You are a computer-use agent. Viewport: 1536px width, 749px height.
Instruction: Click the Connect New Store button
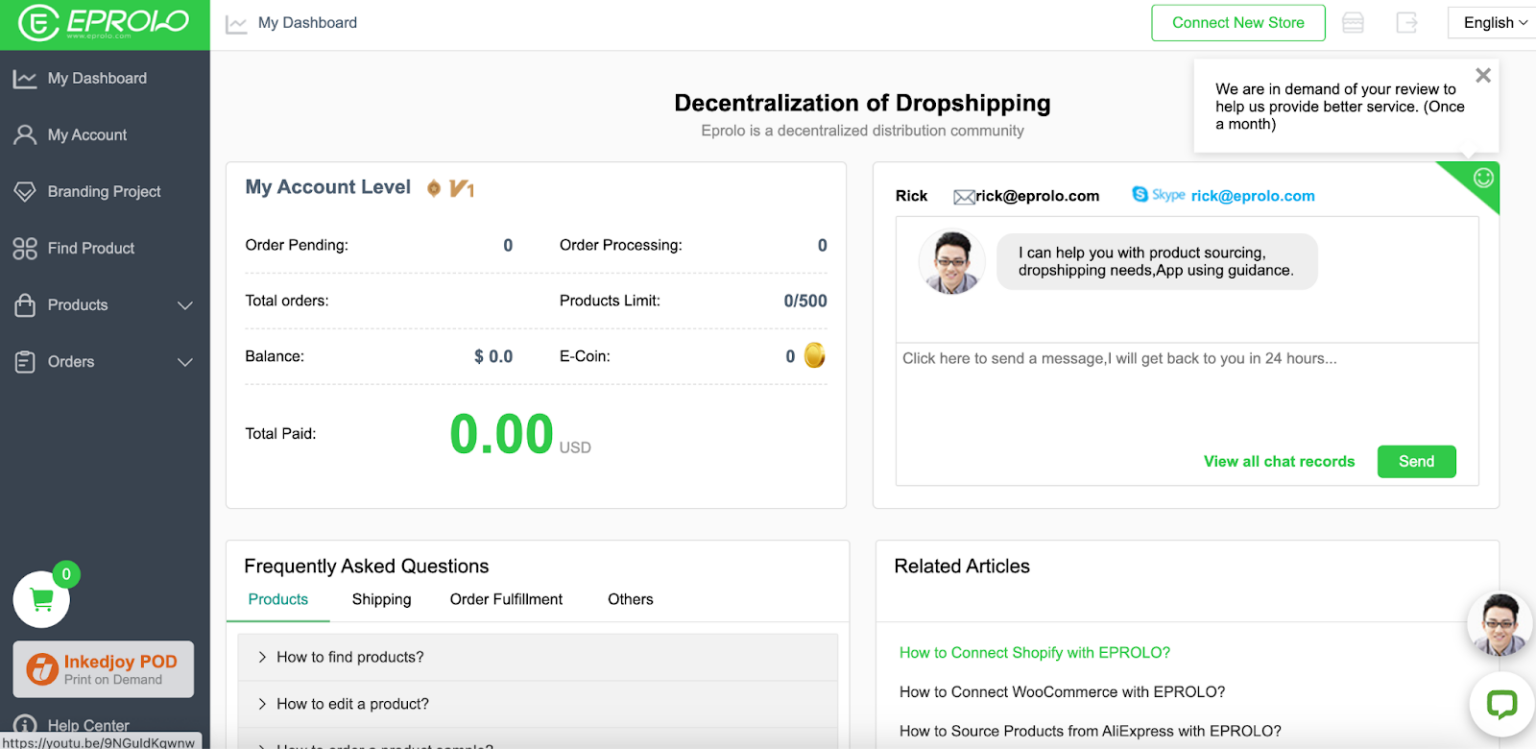1238,22
